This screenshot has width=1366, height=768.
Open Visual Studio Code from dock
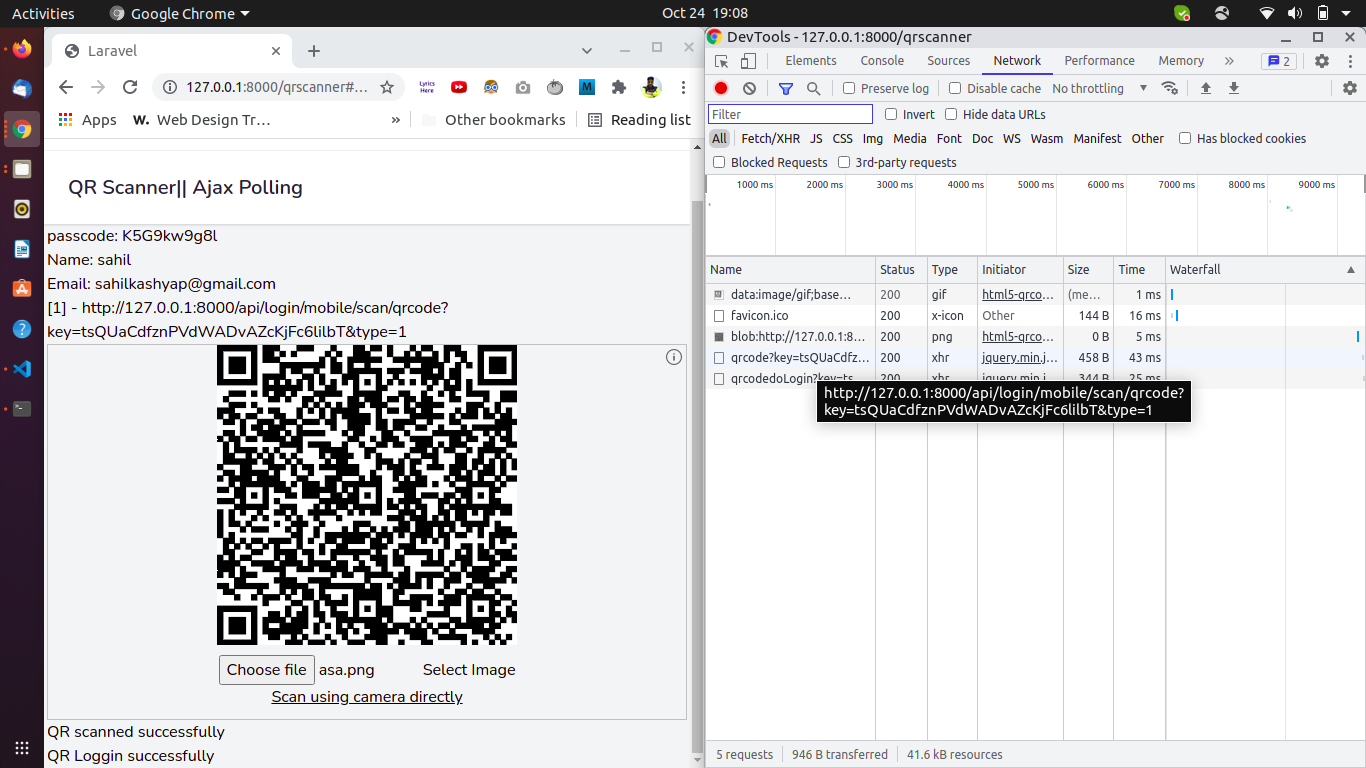click(22, 368)
